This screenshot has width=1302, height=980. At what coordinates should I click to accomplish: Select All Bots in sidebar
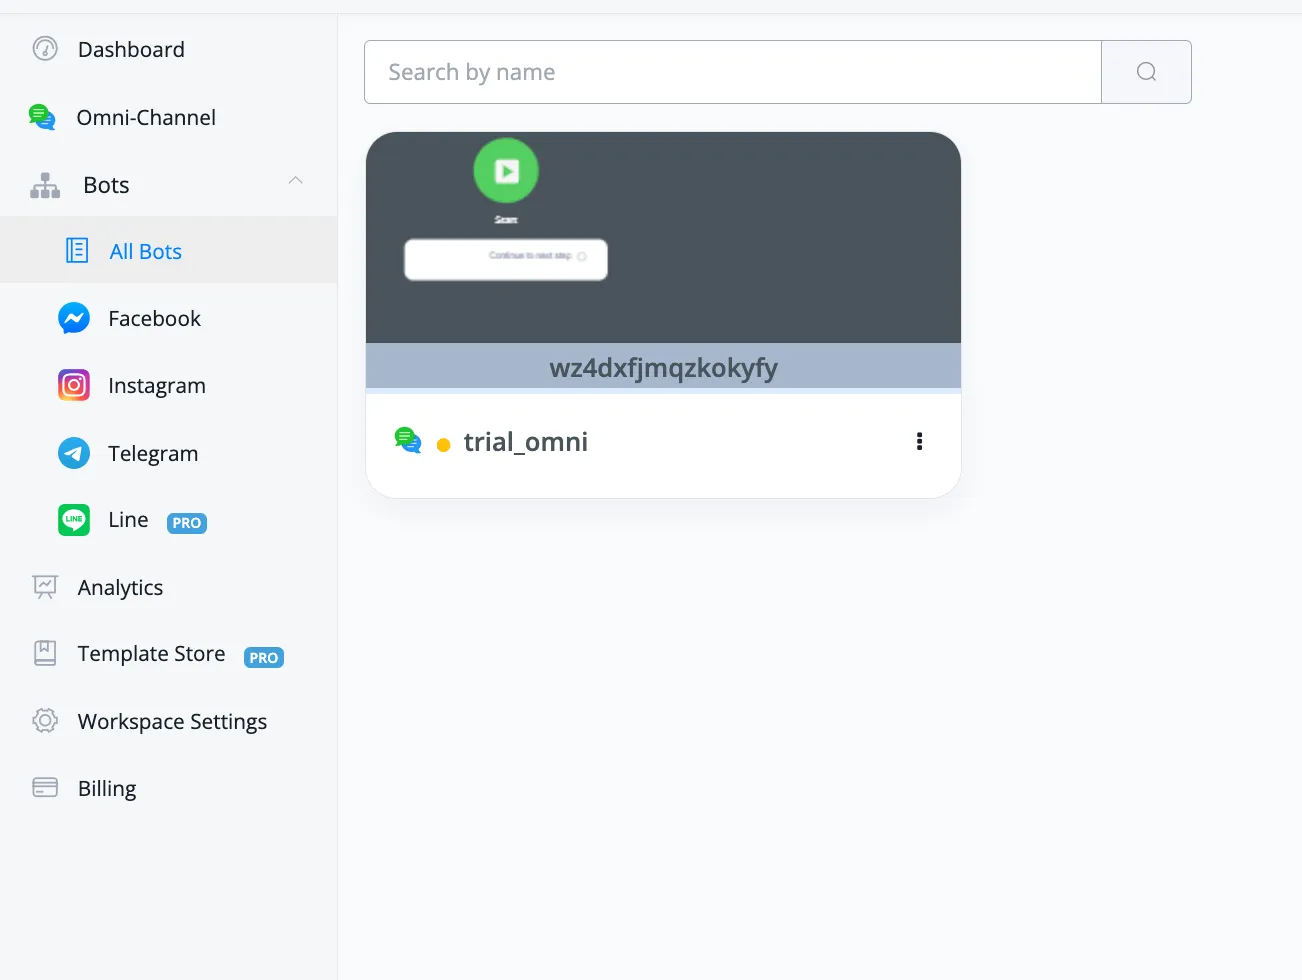tap(168, 250)
